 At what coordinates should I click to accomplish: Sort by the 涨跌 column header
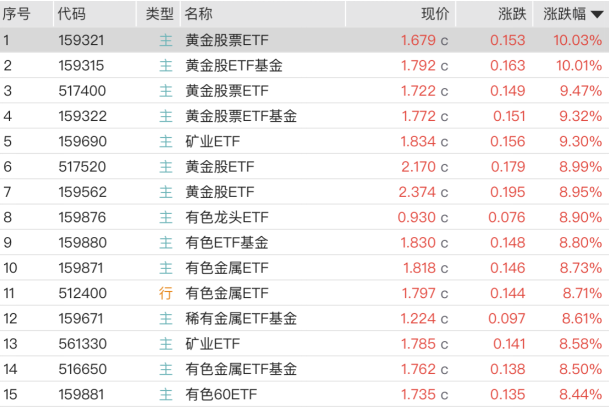[x=511, y=15]
